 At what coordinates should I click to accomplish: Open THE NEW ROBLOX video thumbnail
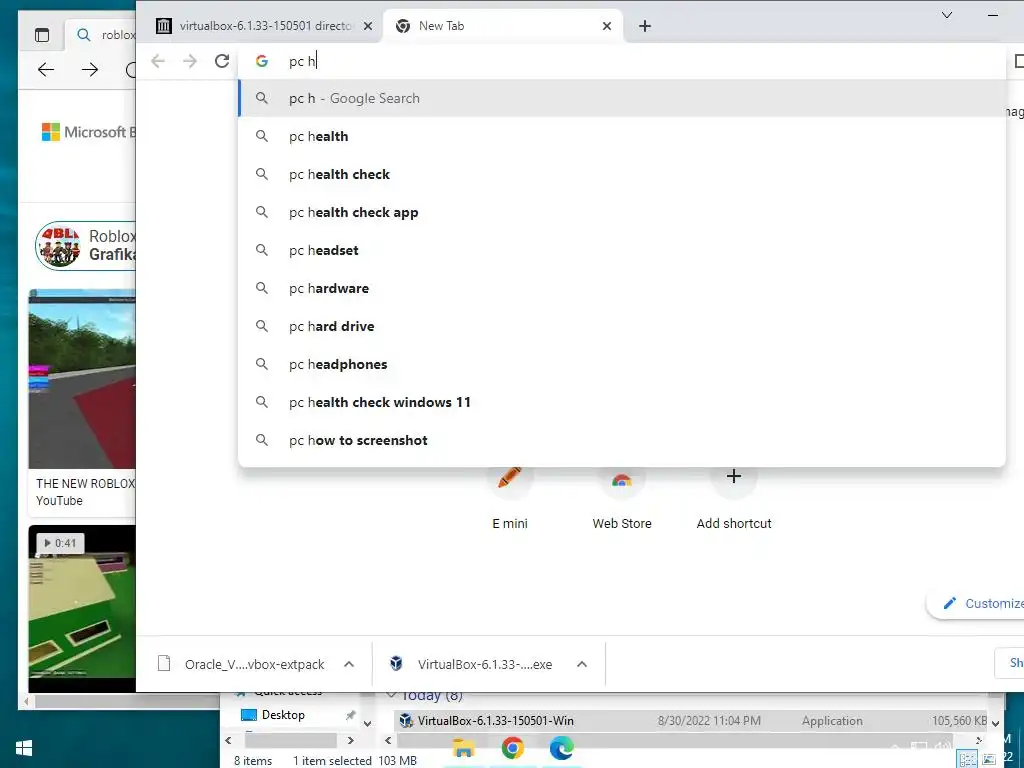[x=82, y=379]
